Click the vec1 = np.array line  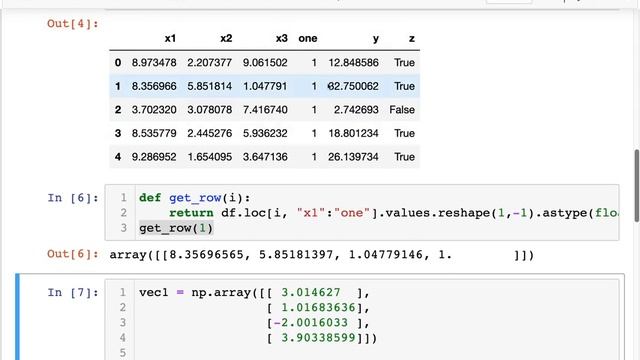[254, 293]
